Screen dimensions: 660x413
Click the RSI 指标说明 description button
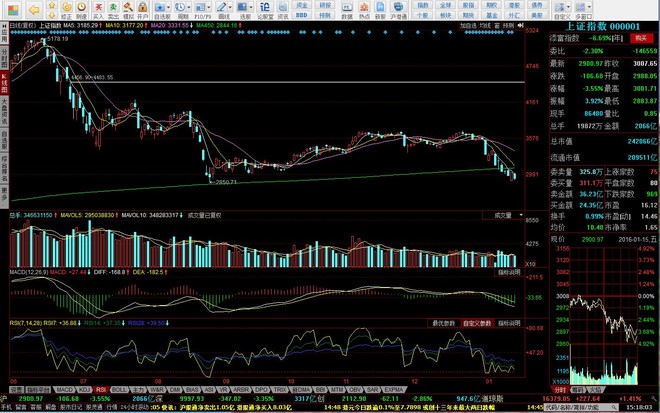(509, 323)
